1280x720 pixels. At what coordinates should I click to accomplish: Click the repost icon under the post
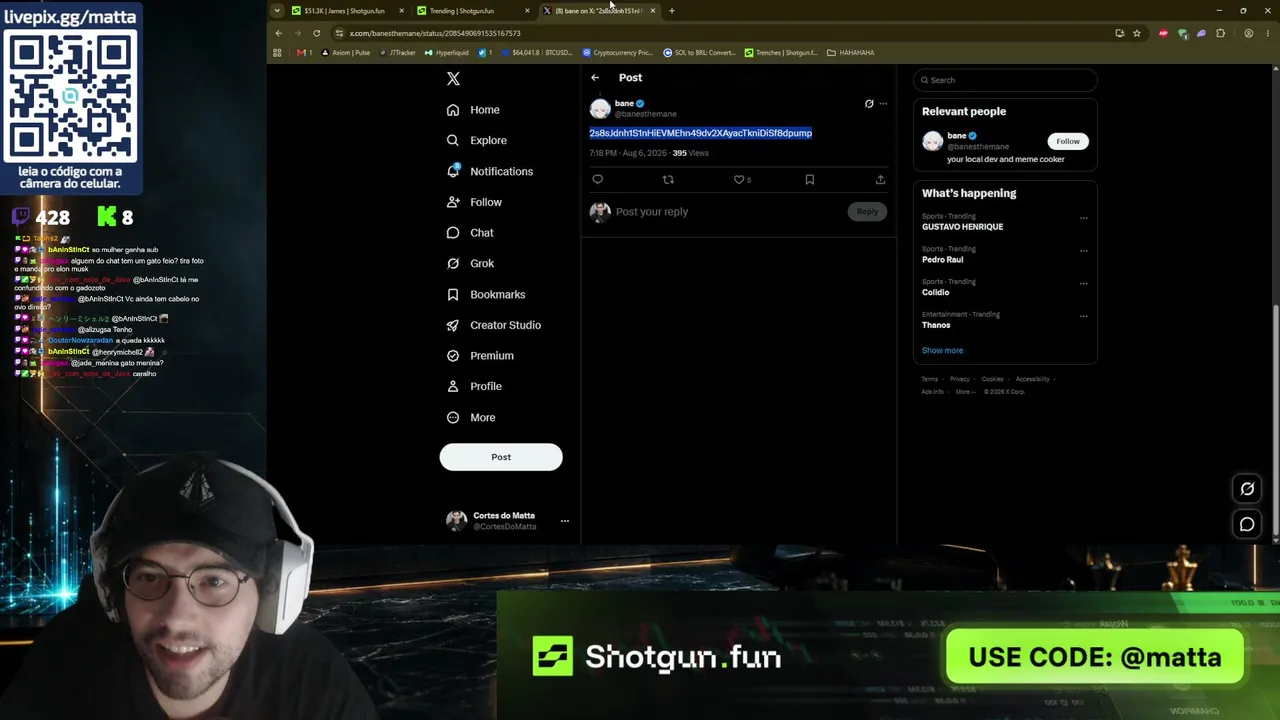[x=668, y=180]
